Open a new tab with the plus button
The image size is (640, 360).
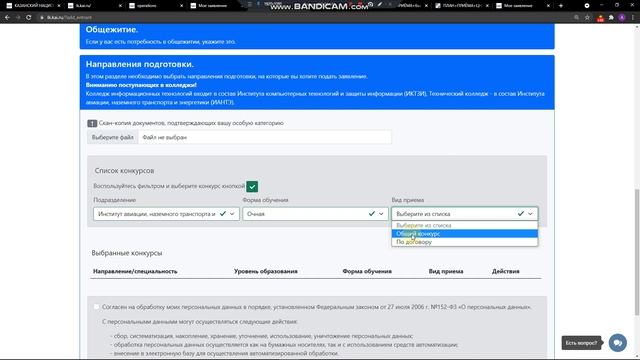560,6
